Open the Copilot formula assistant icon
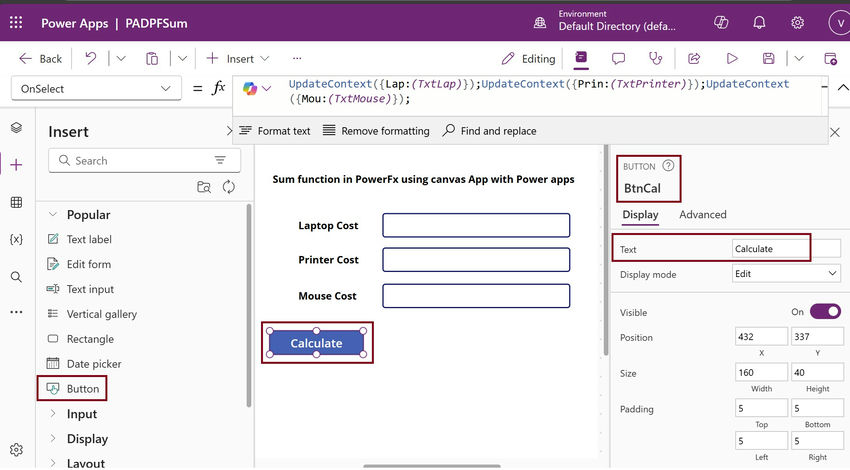 point(250,88)
